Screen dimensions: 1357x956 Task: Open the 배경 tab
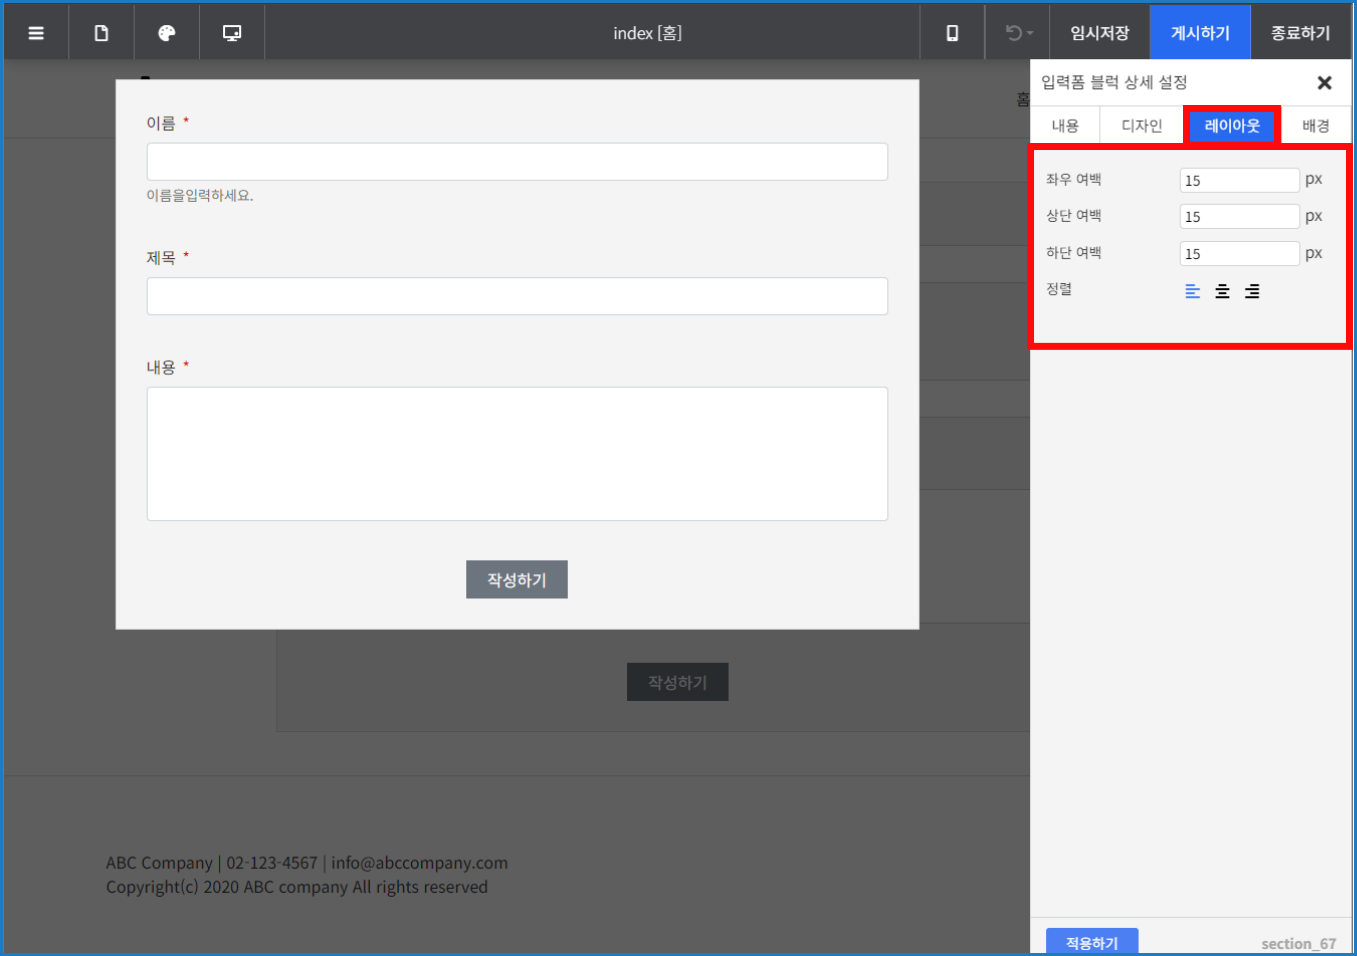(1315, 124)
